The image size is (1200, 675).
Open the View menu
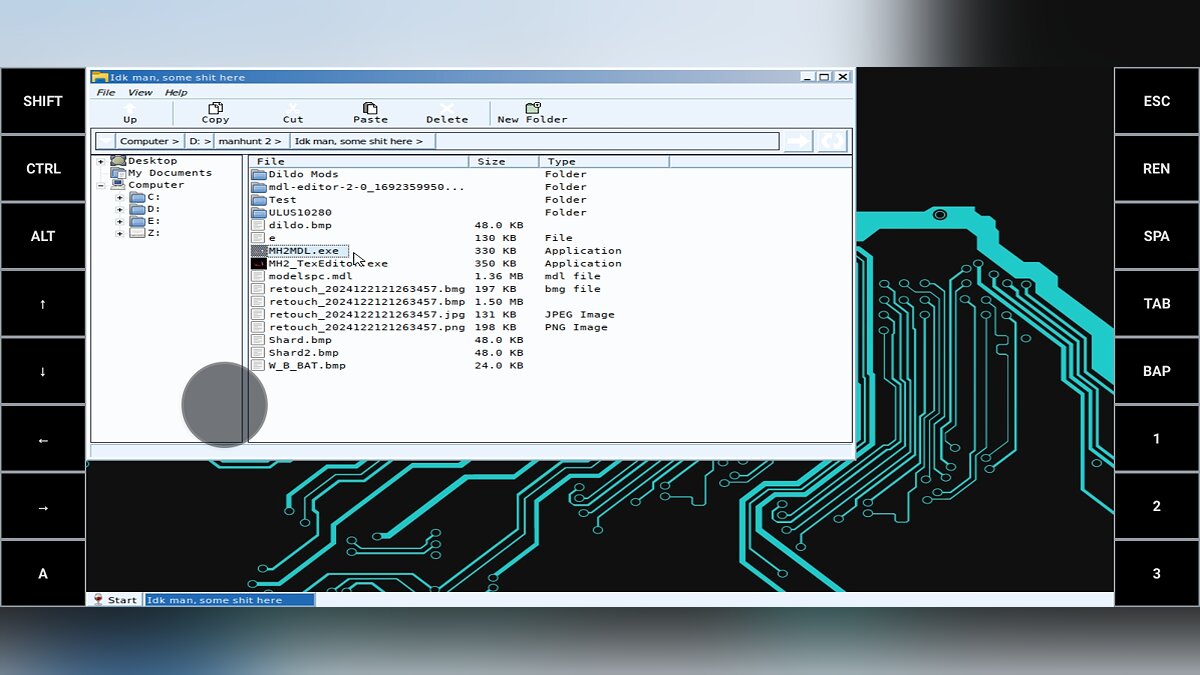140,93
